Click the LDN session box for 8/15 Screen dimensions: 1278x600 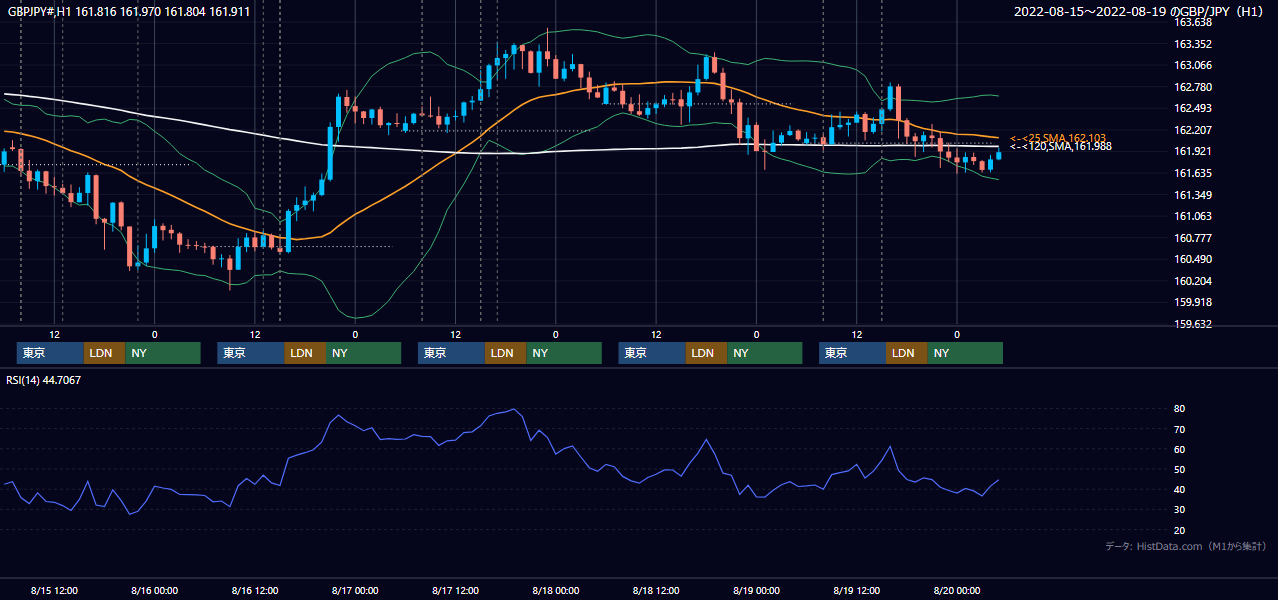pyautogui.click(x=105, y=353)
